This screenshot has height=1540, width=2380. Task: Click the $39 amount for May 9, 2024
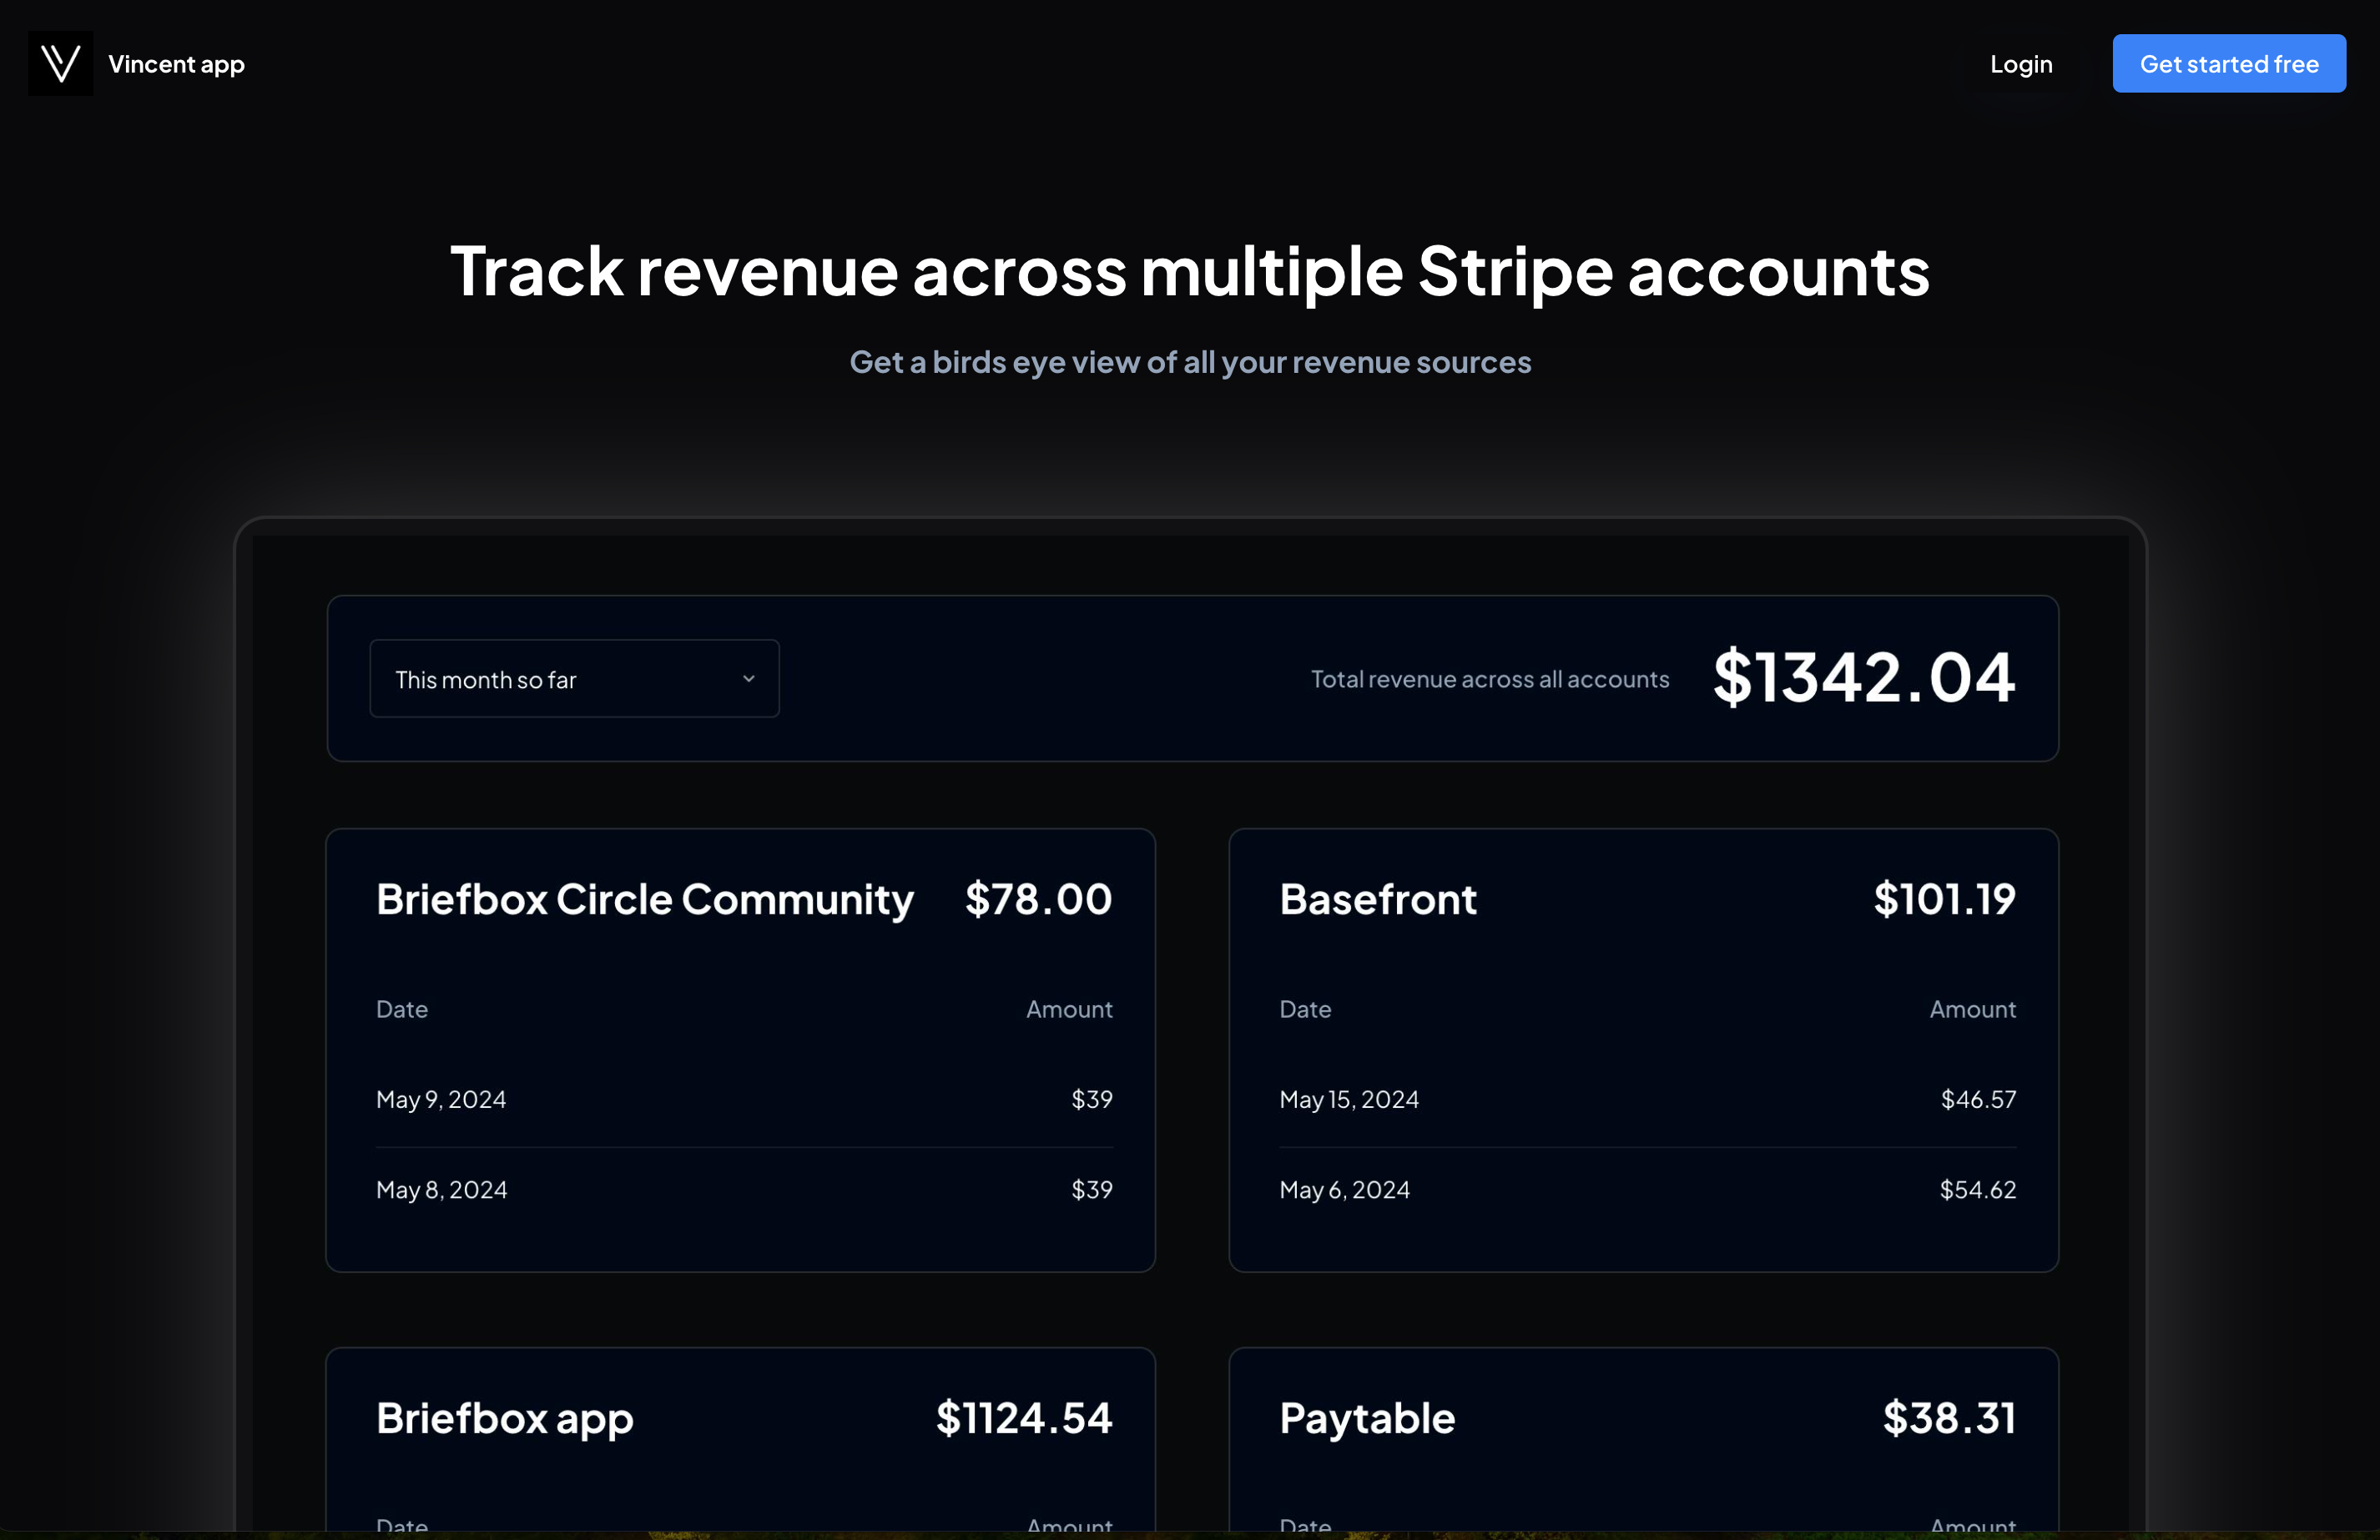coord(1092,1099)
